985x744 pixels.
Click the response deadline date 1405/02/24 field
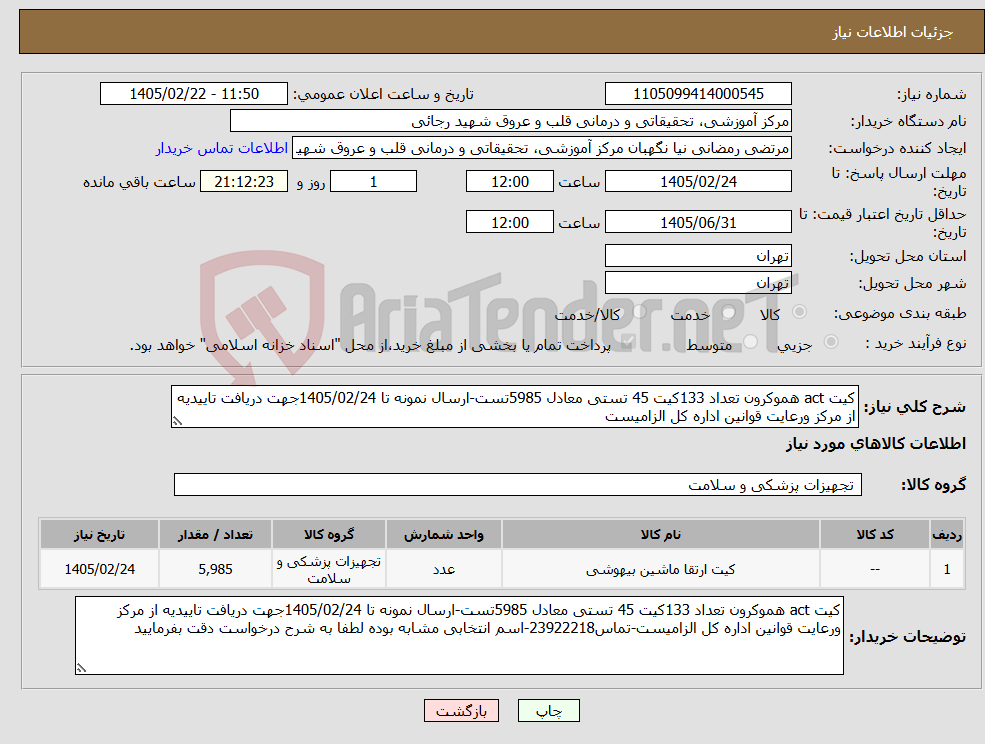point(698,182)
